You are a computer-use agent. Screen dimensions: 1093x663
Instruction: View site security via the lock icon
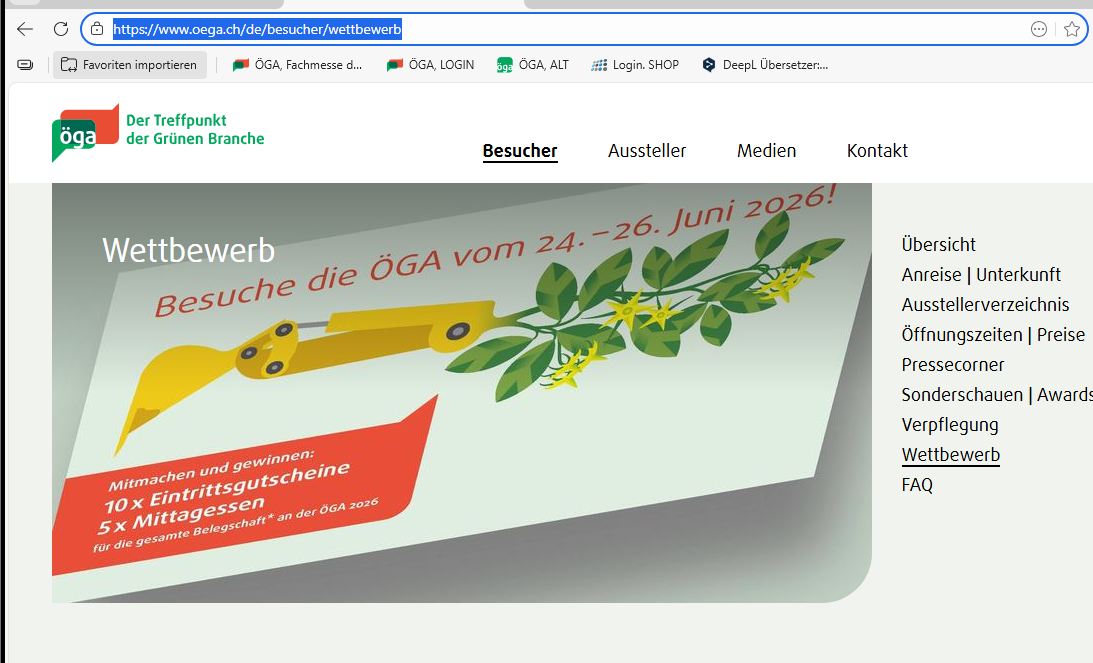(x=96, y=29)
